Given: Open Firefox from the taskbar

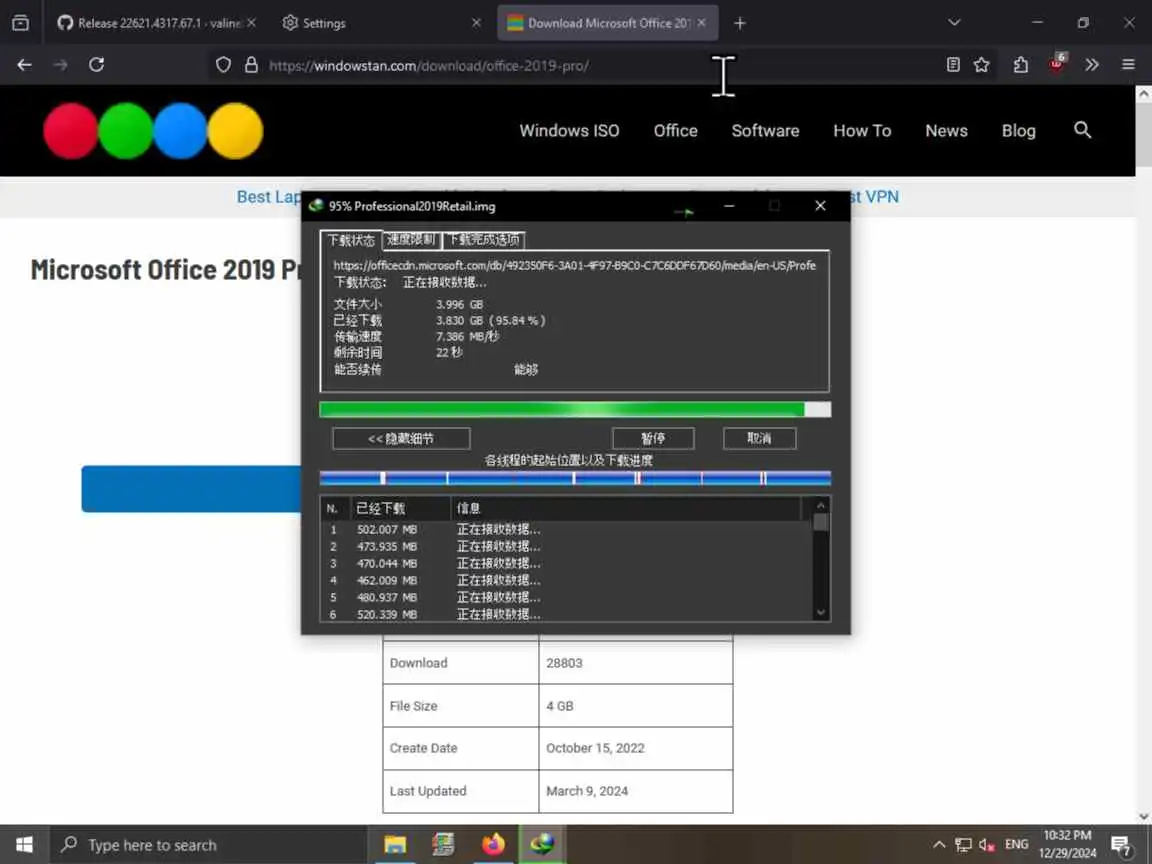Looking at the screenshot, I should pos(493,845).
